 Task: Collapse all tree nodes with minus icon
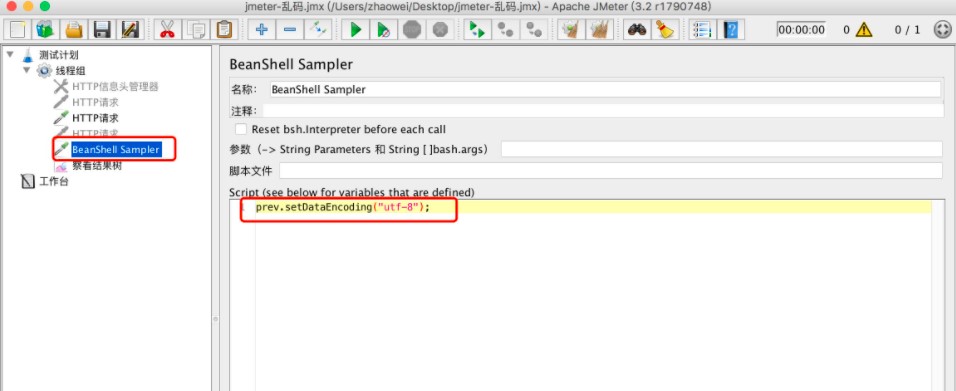point(290,29)
